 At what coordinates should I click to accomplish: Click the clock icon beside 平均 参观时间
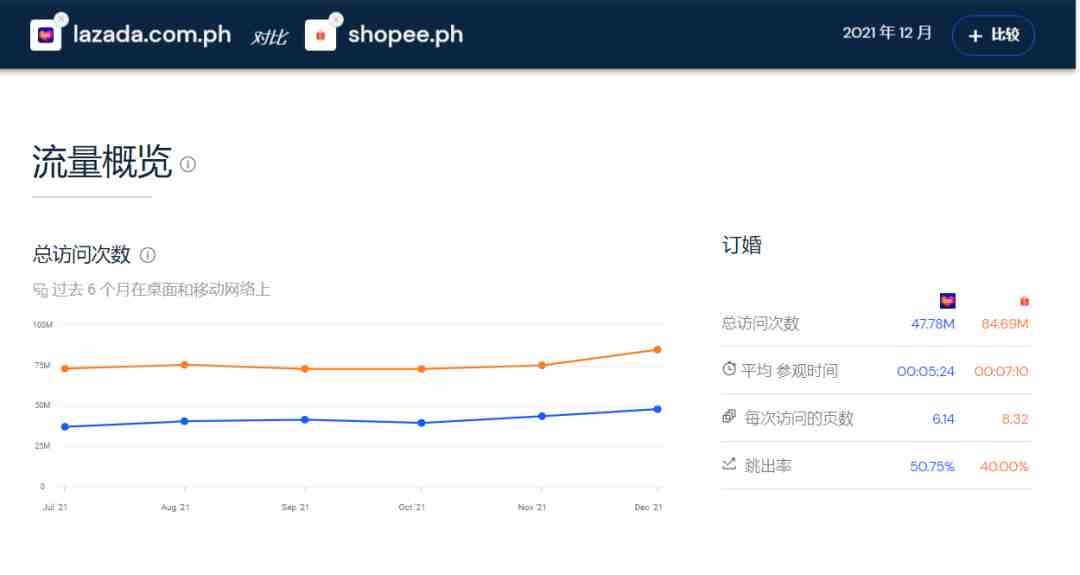point(729,370)
